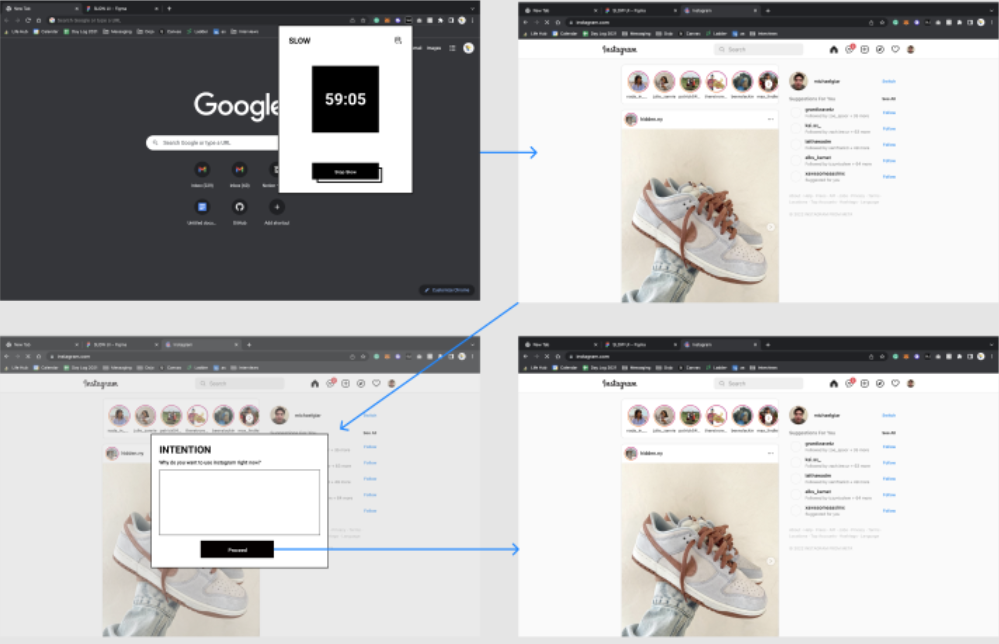Switch to the Figma tab in the Google window
Screen dimensions: 999x644
pos(121,8)
